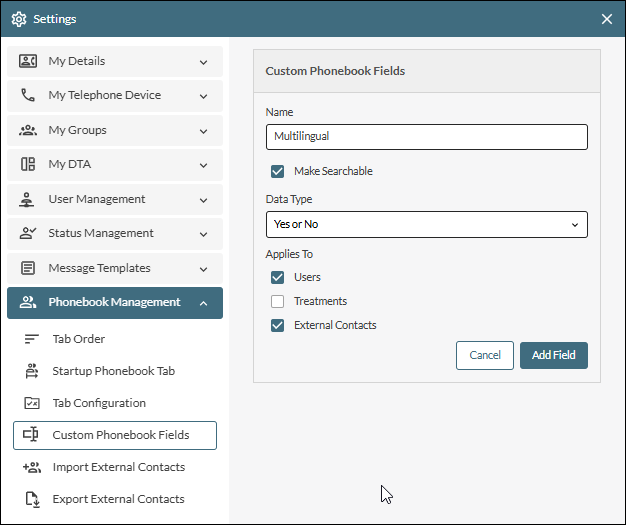Enable the Treatments checkbox
Screen dimensions: 626x525
[x=277, y=301]
